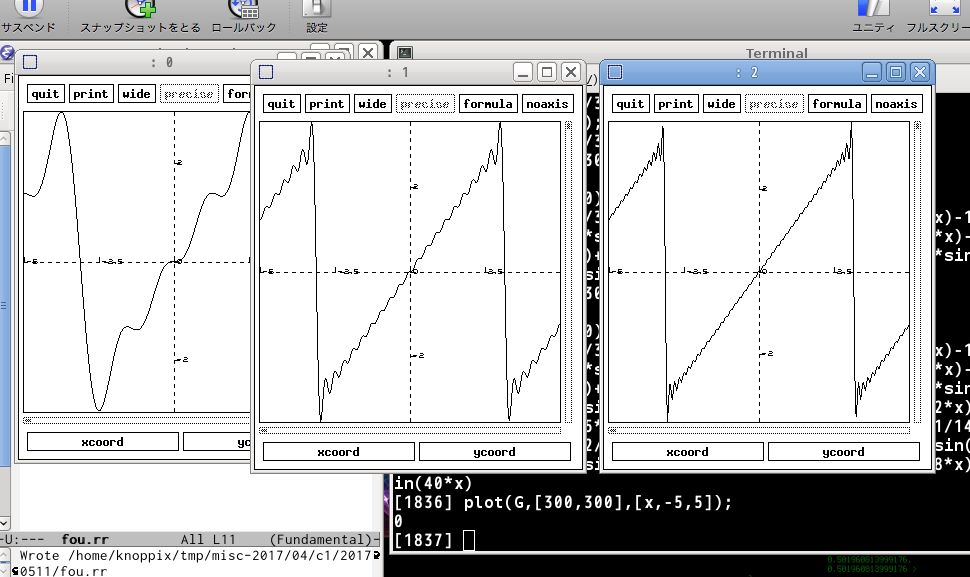This screenshot has width=970, height=577.
Task: Click fou.rr buffer name in mode line
Action: (85, 539)
